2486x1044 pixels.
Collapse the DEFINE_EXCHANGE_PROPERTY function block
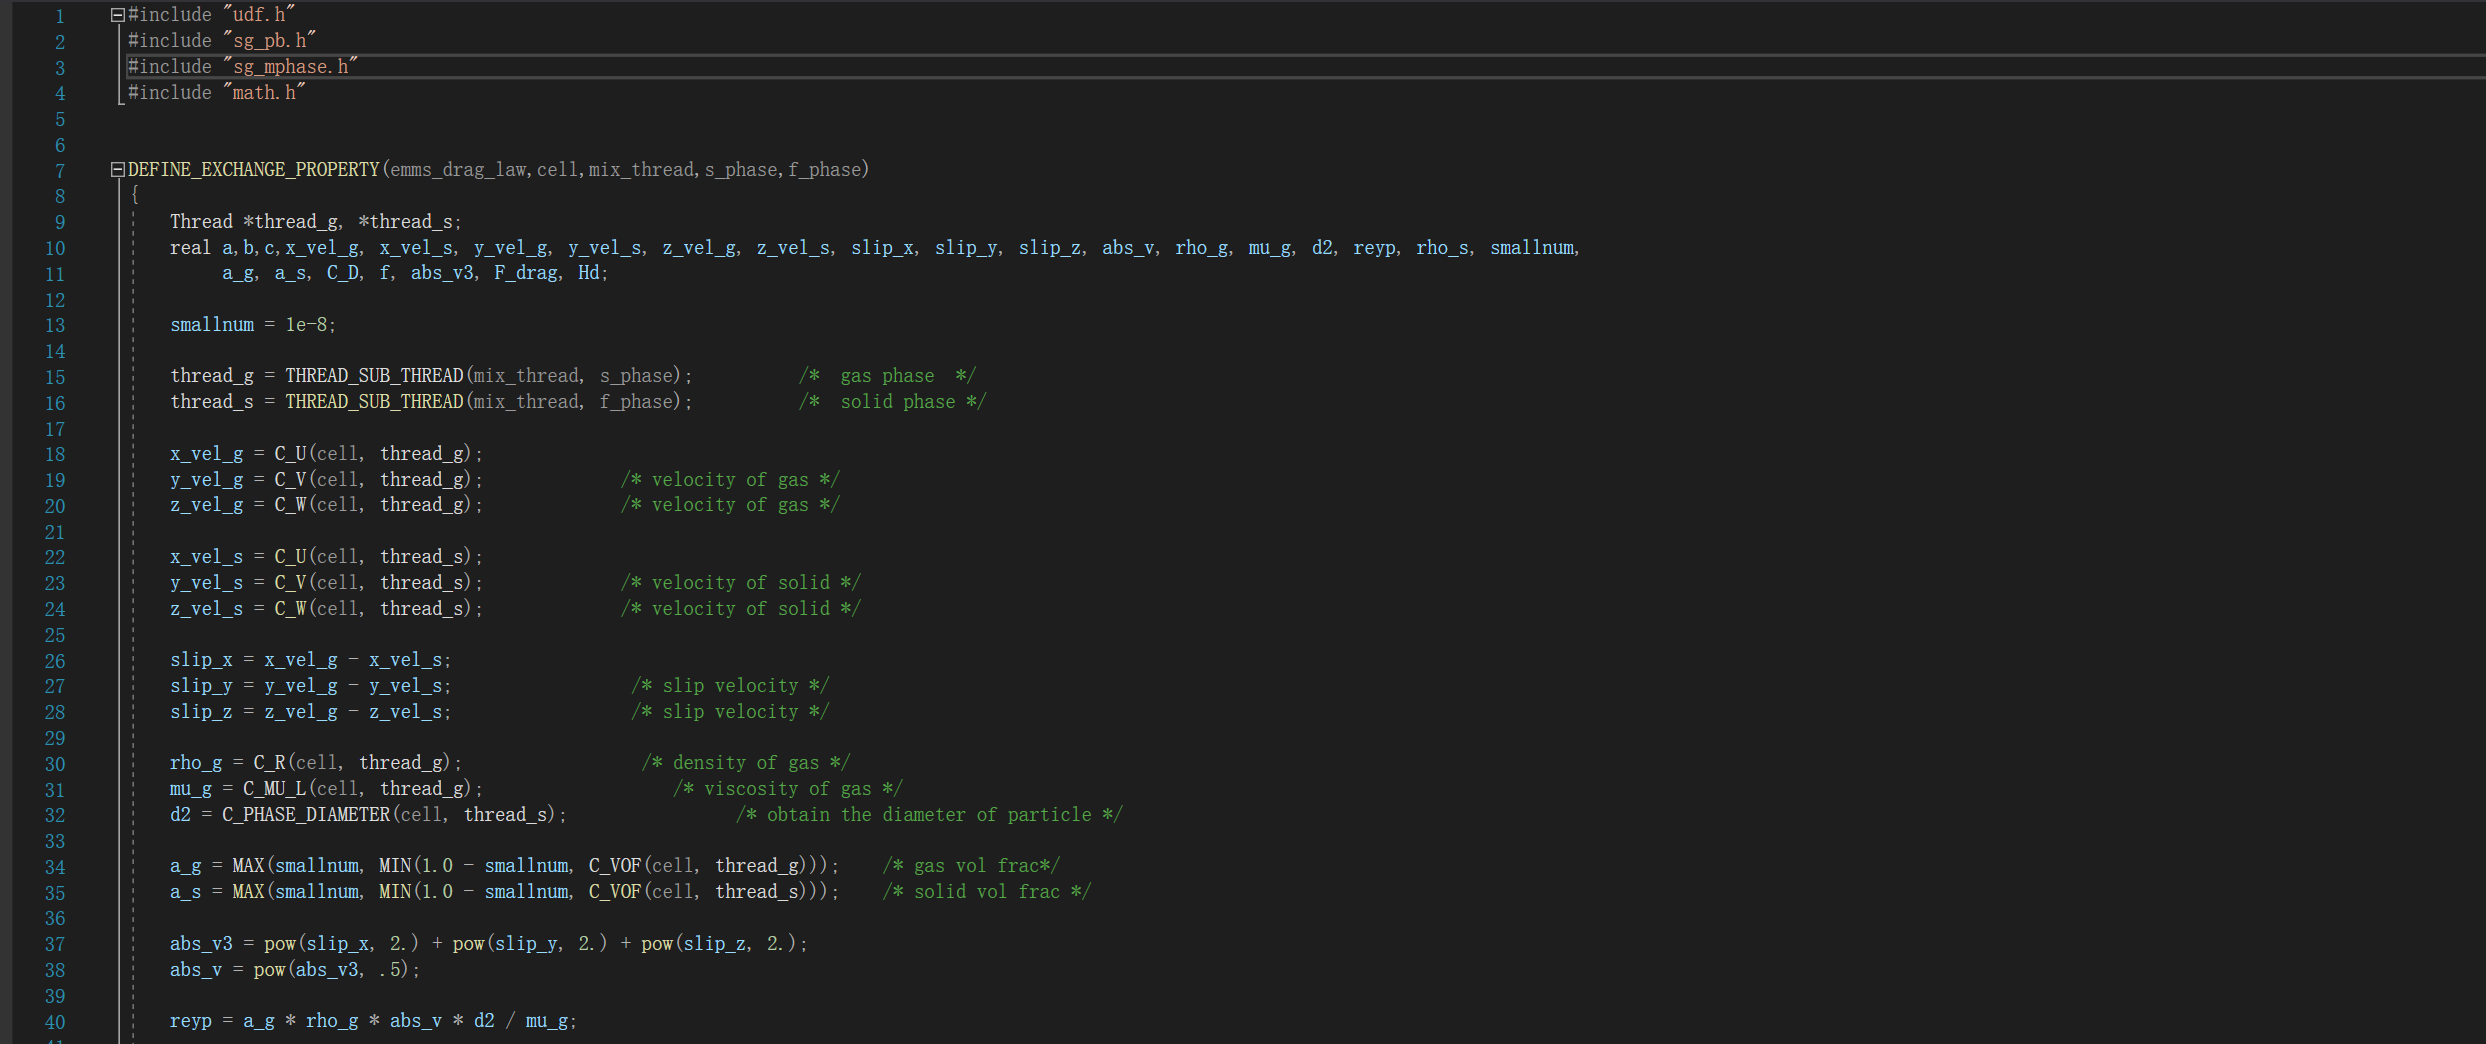(x=117, y=170)
